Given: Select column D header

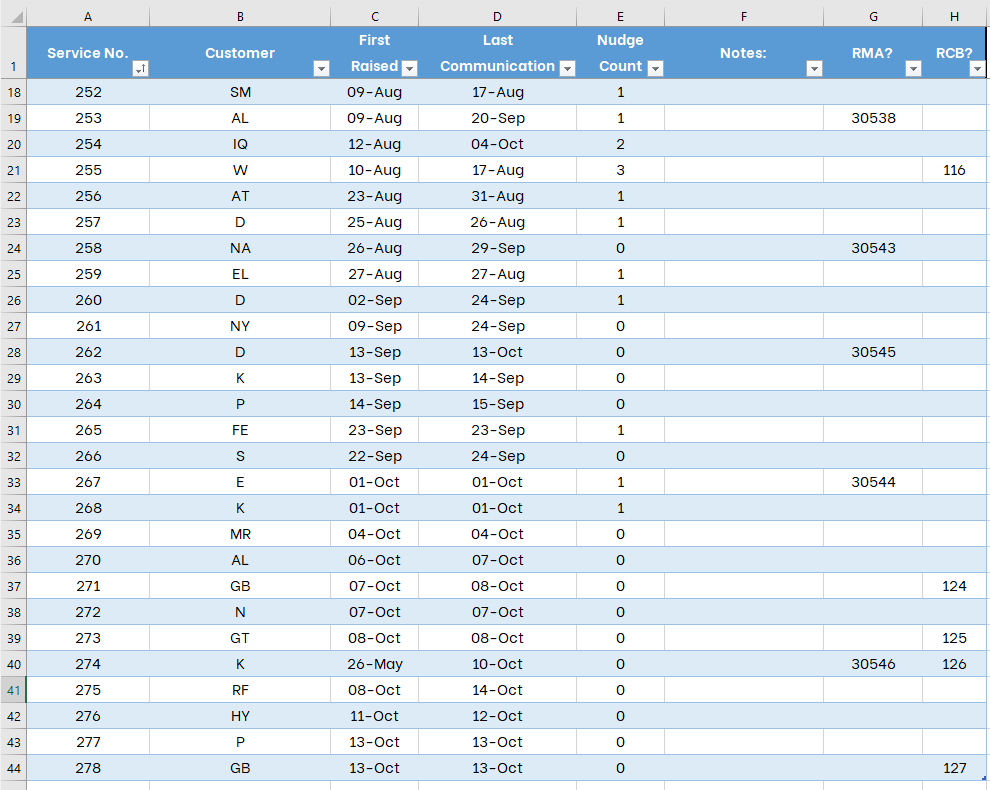Looking at the screenshot, I should tap(498, 17).
